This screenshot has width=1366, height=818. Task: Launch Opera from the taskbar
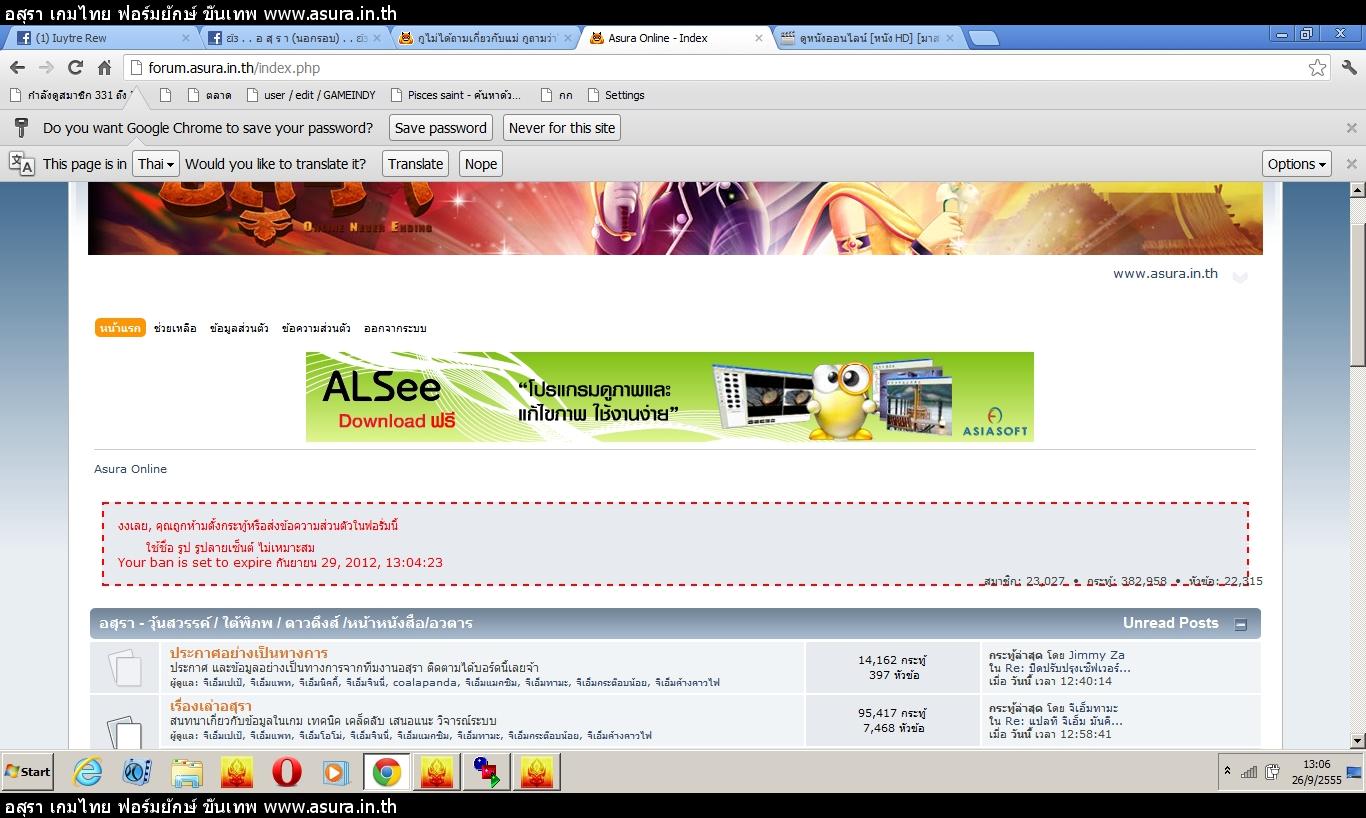[287, 772]
